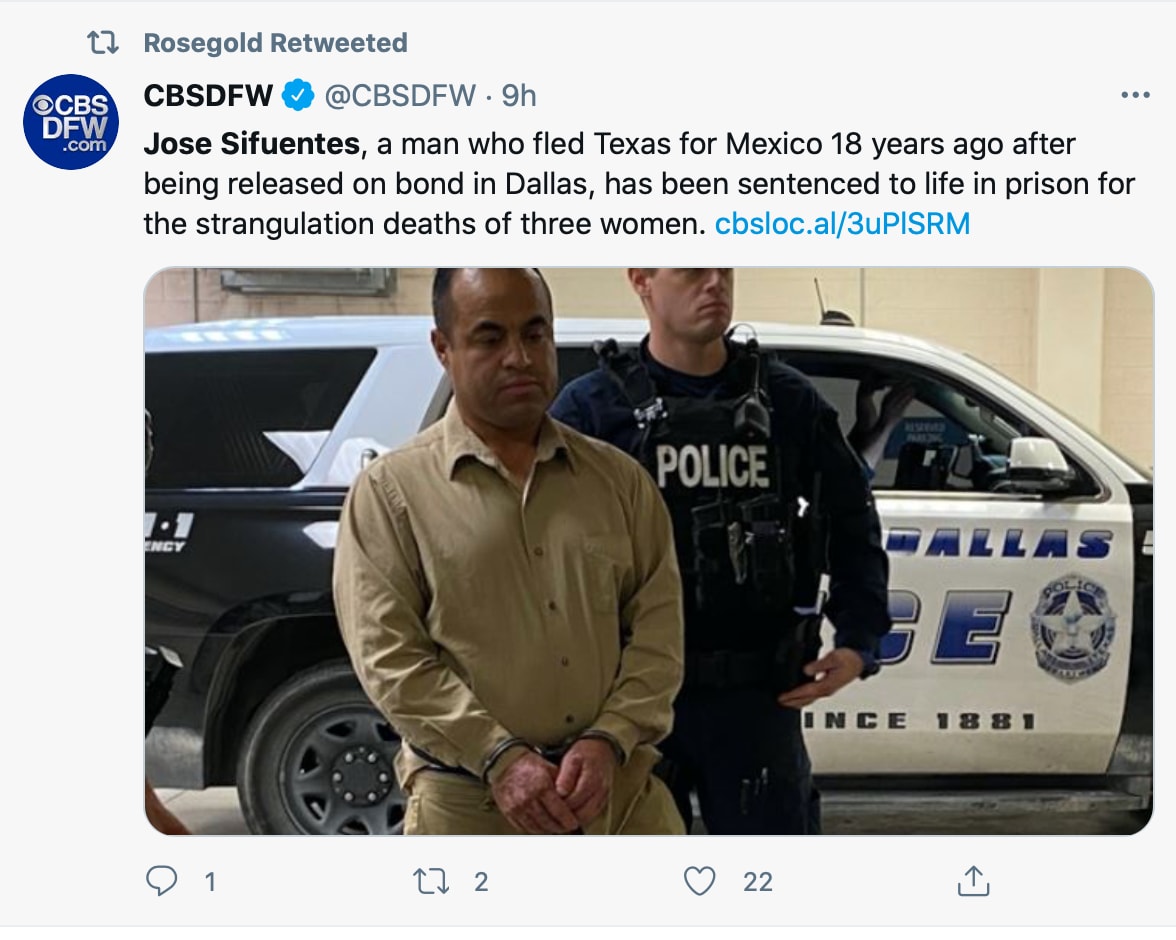Click the like count of 22
Screen dimensions: 1176x940
[758, 881]
